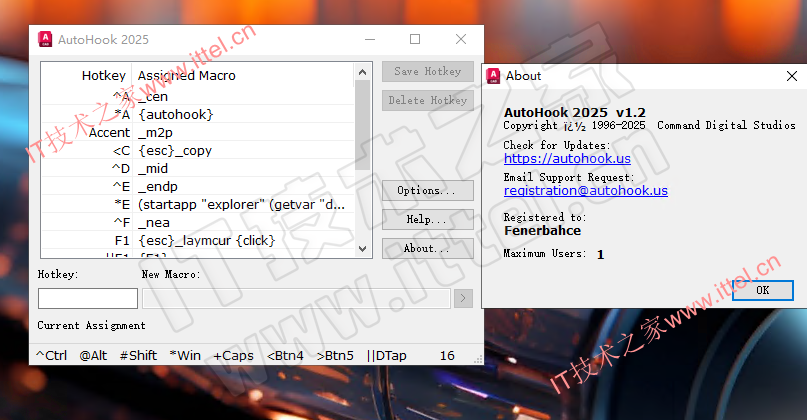Click the arrow button beside New Macro field
This screenshot has height=420, width=807.
pos(463,299)
